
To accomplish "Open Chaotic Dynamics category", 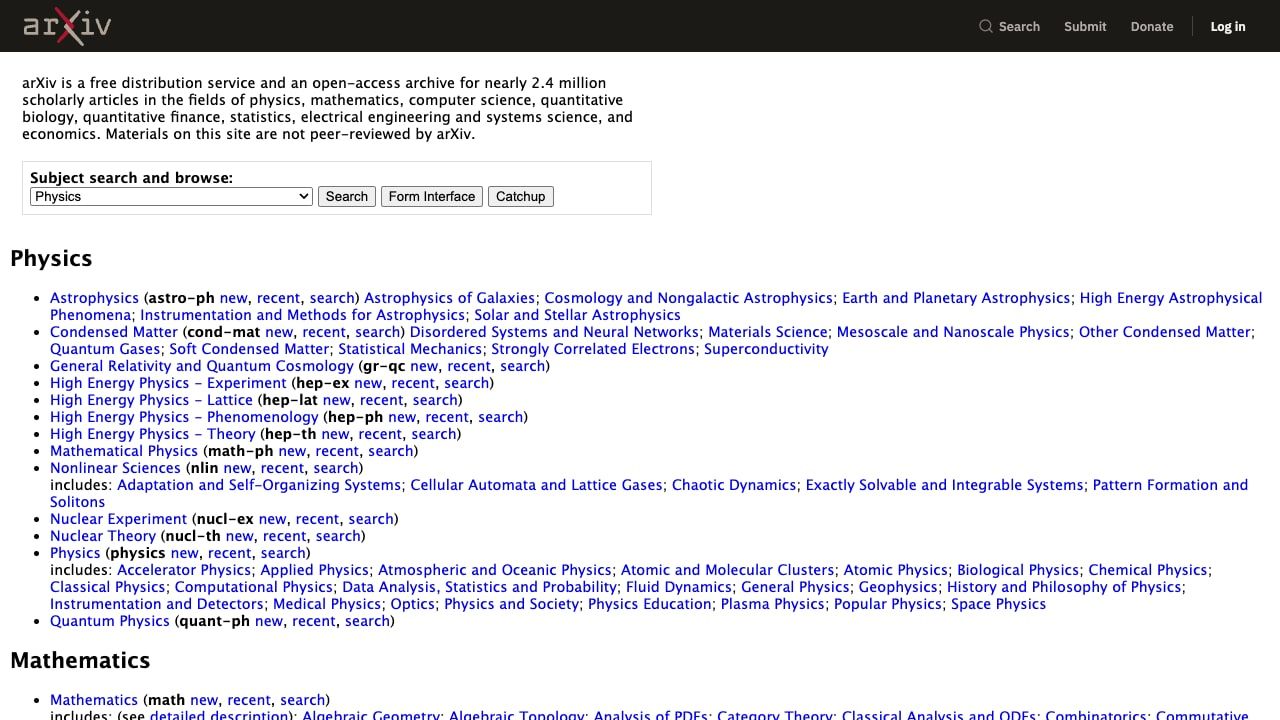I will 734,485.
